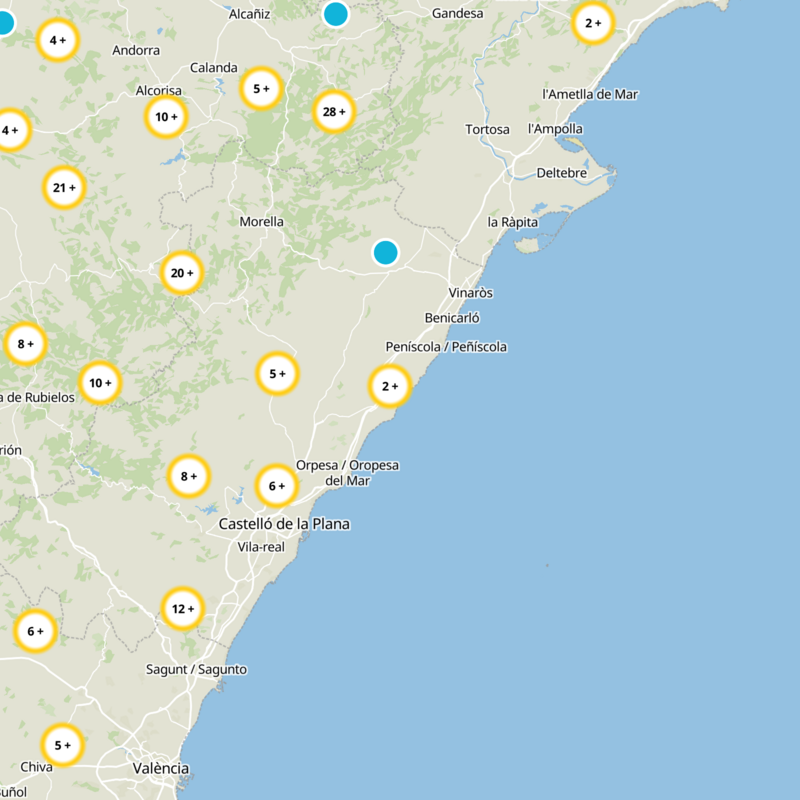Click the Peníscola / Peñíscola label

pos(446,347)
